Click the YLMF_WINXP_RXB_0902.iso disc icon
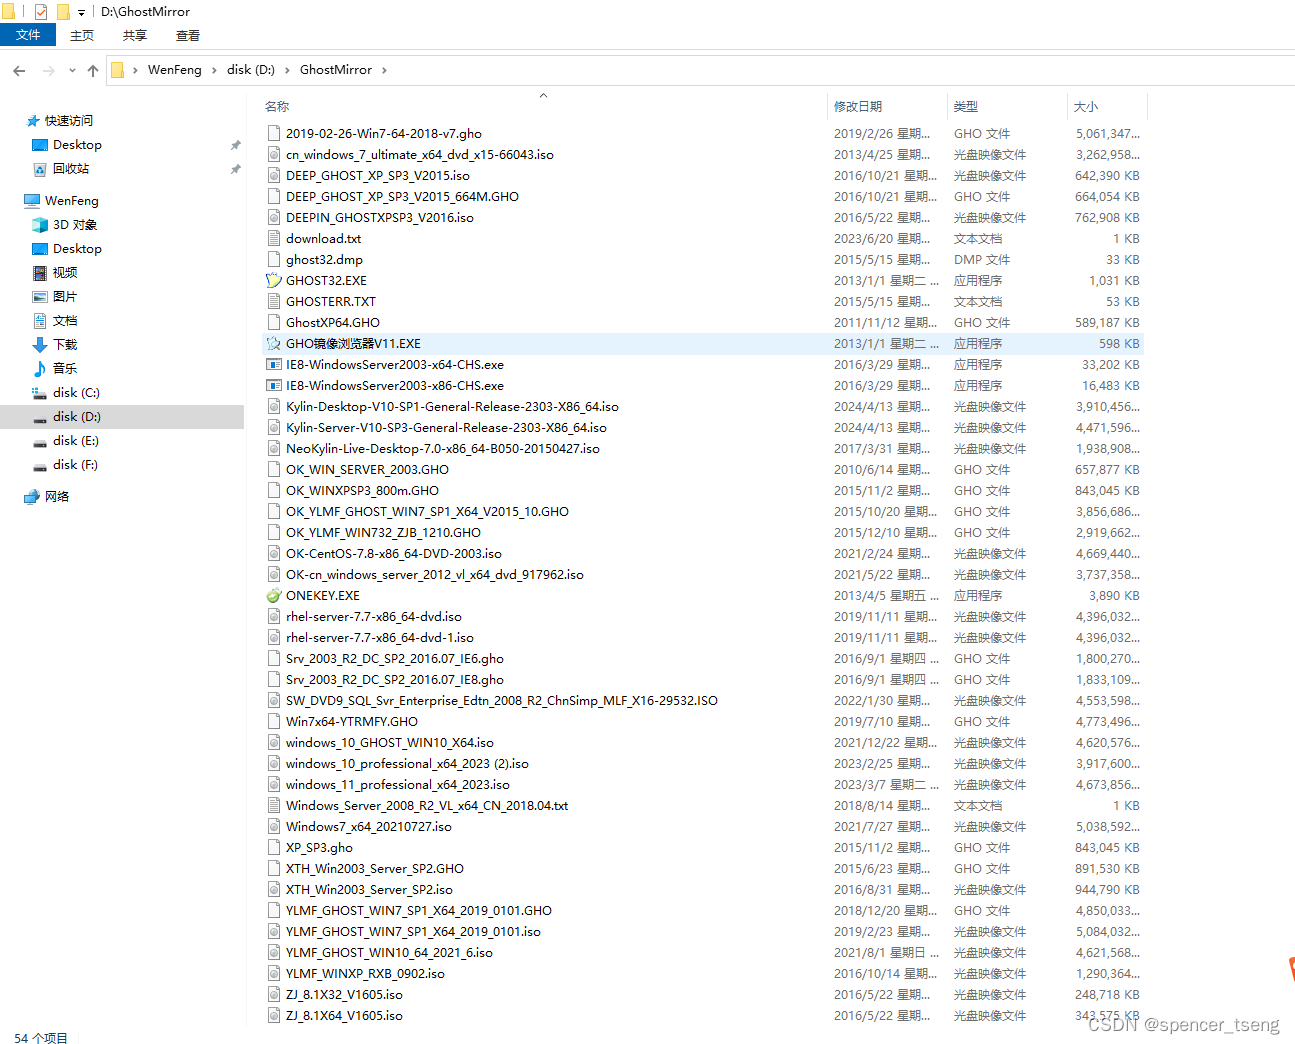Image resolution: width=1295 pixels, height=1044 pixels. (274, 974)
